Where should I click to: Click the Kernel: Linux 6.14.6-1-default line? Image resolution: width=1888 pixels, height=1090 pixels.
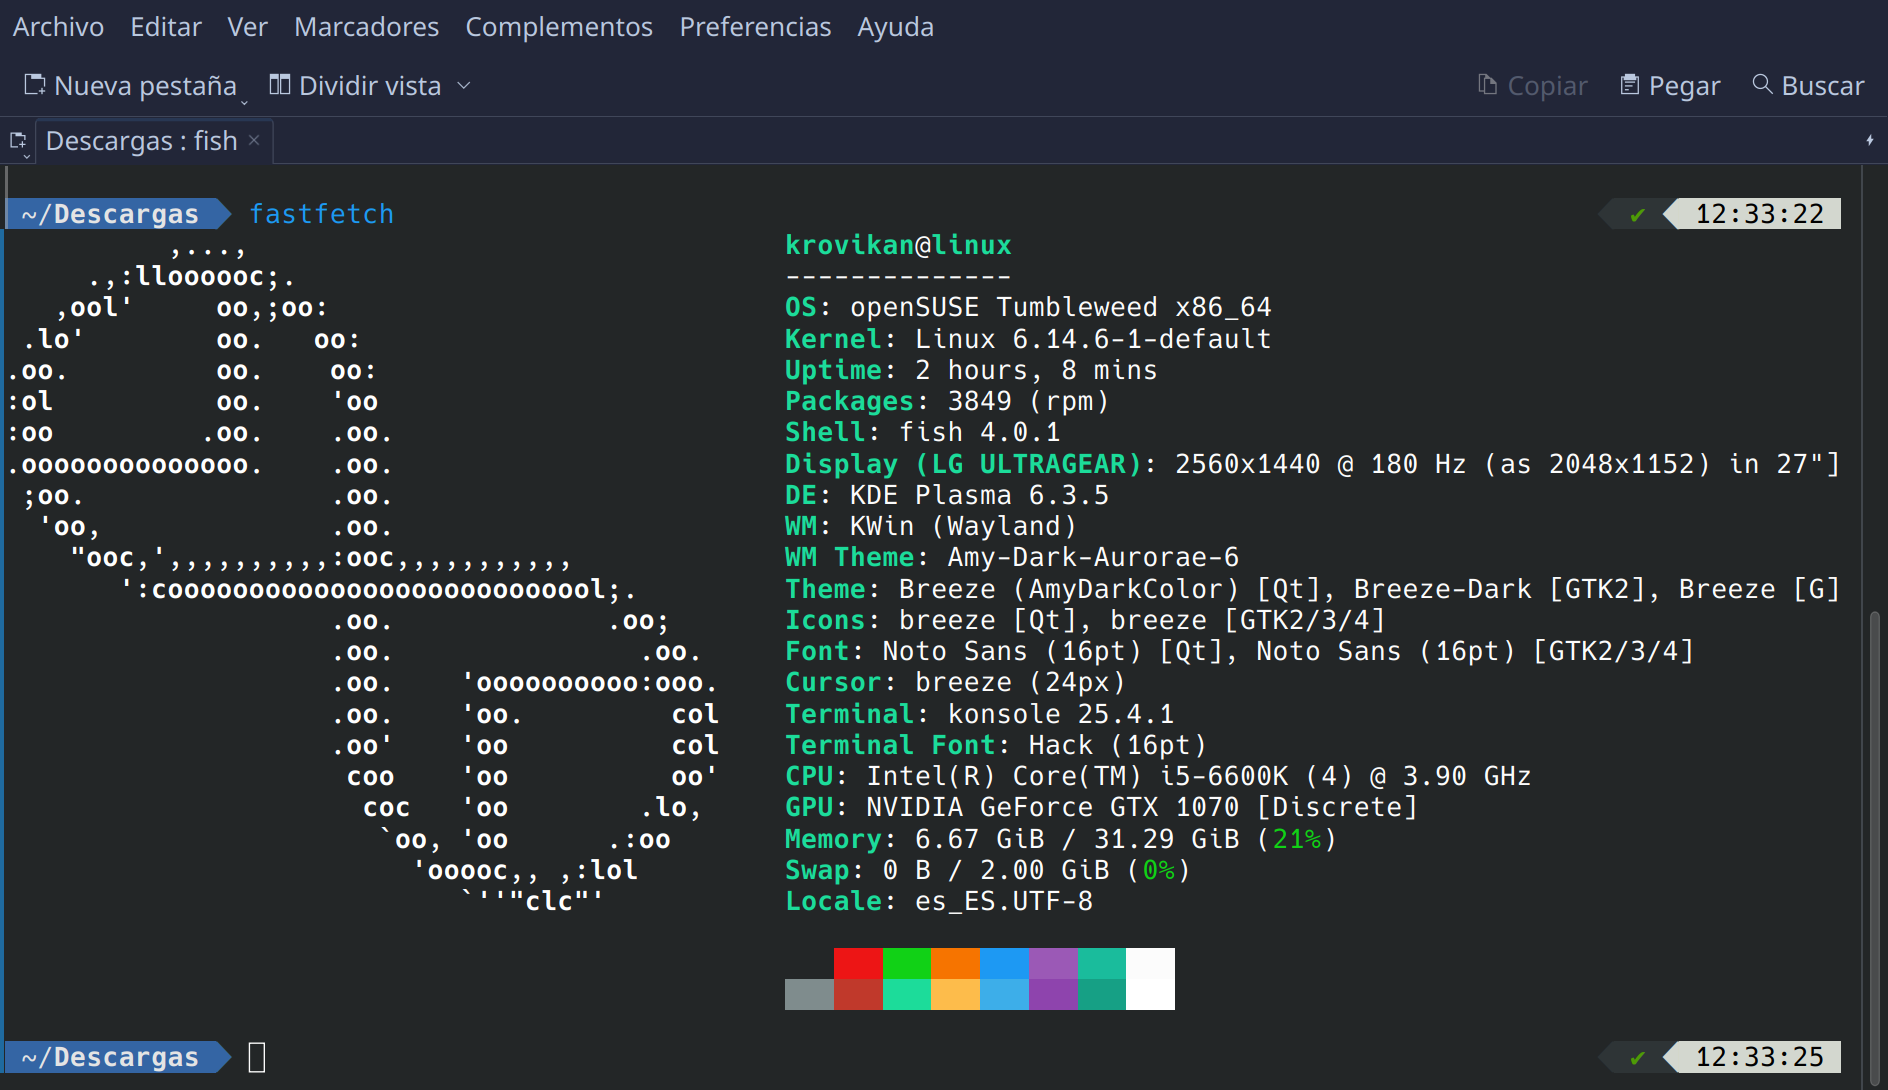(1028, 339)
